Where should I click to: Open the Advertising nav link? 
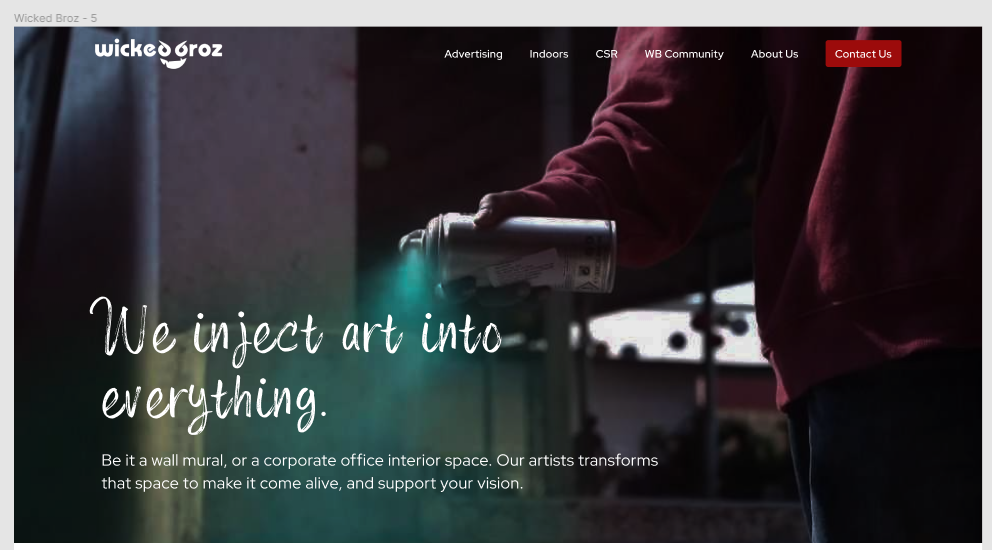click(473, 54)
